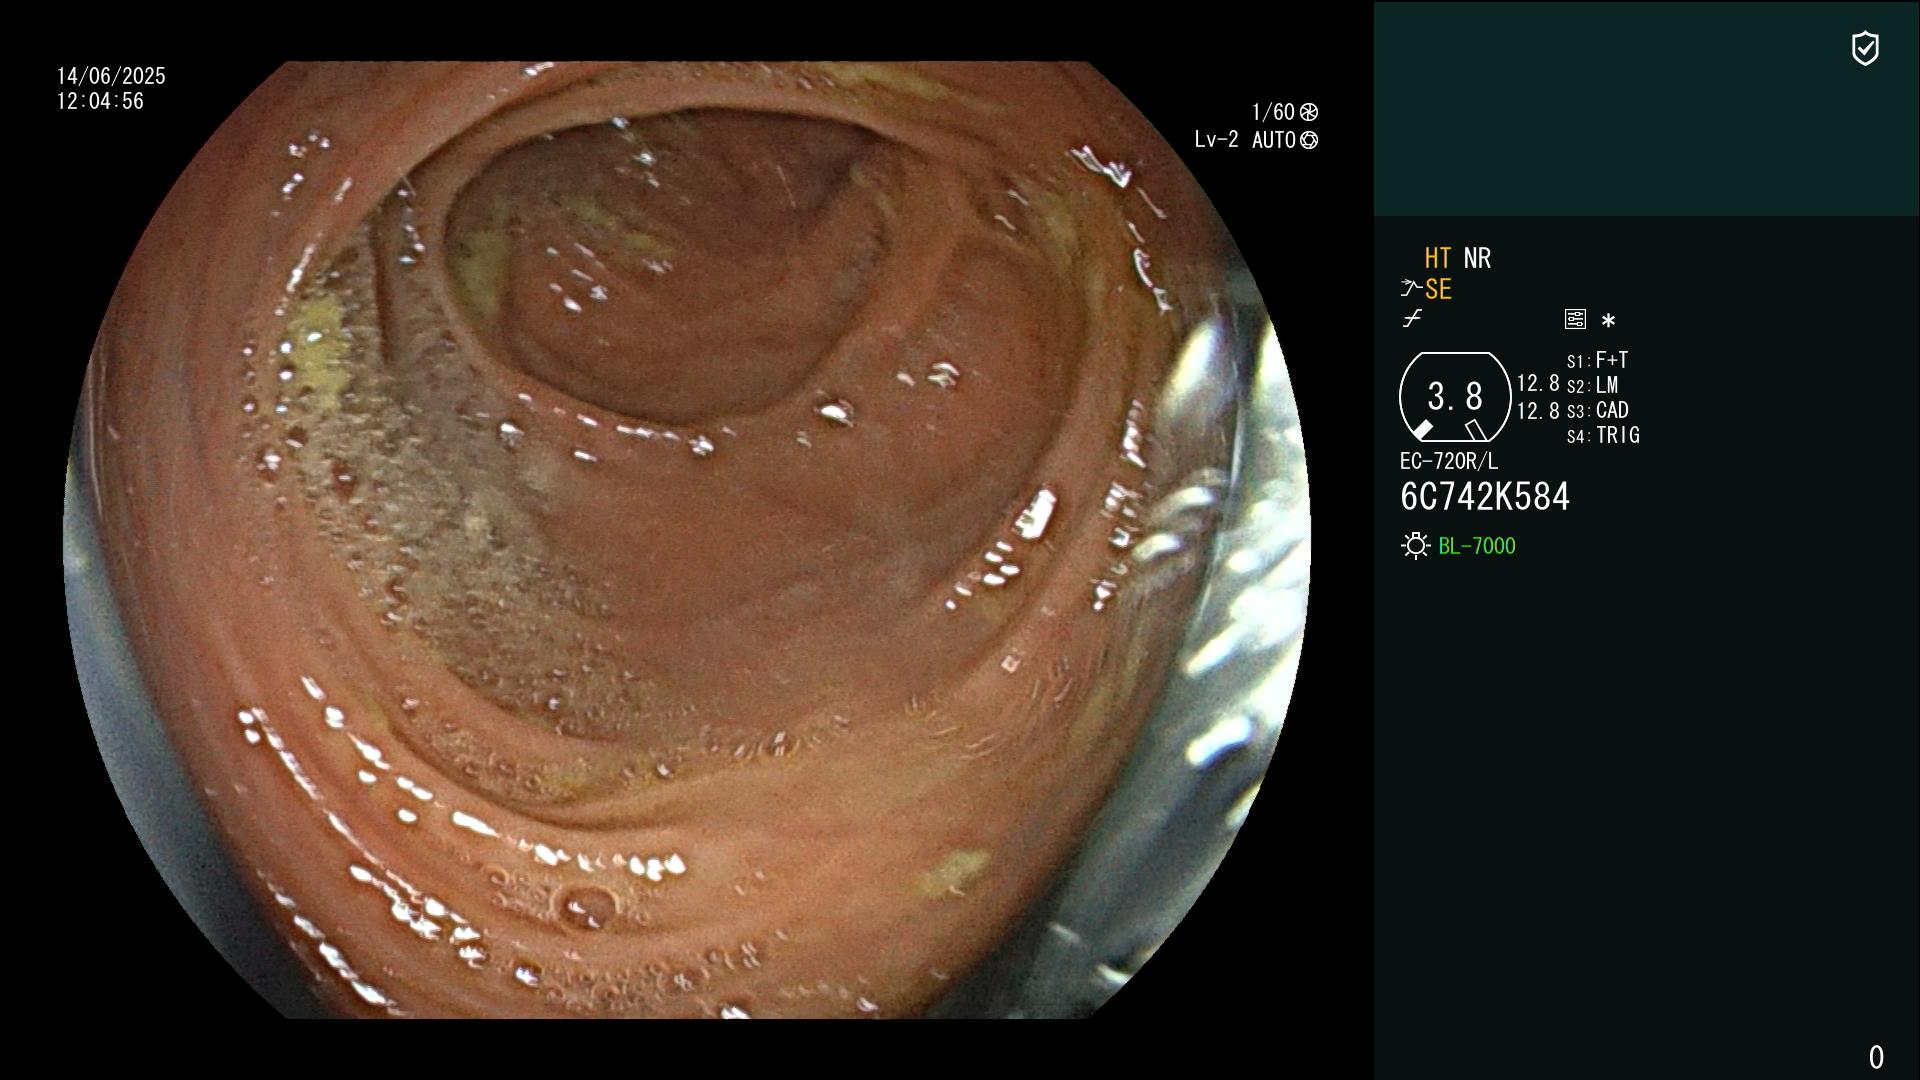The height and width of the screenshot is (1080, 1920).
Task: Click the image counter 0 at bottom right
Action: click(x=1876, y=1057)
